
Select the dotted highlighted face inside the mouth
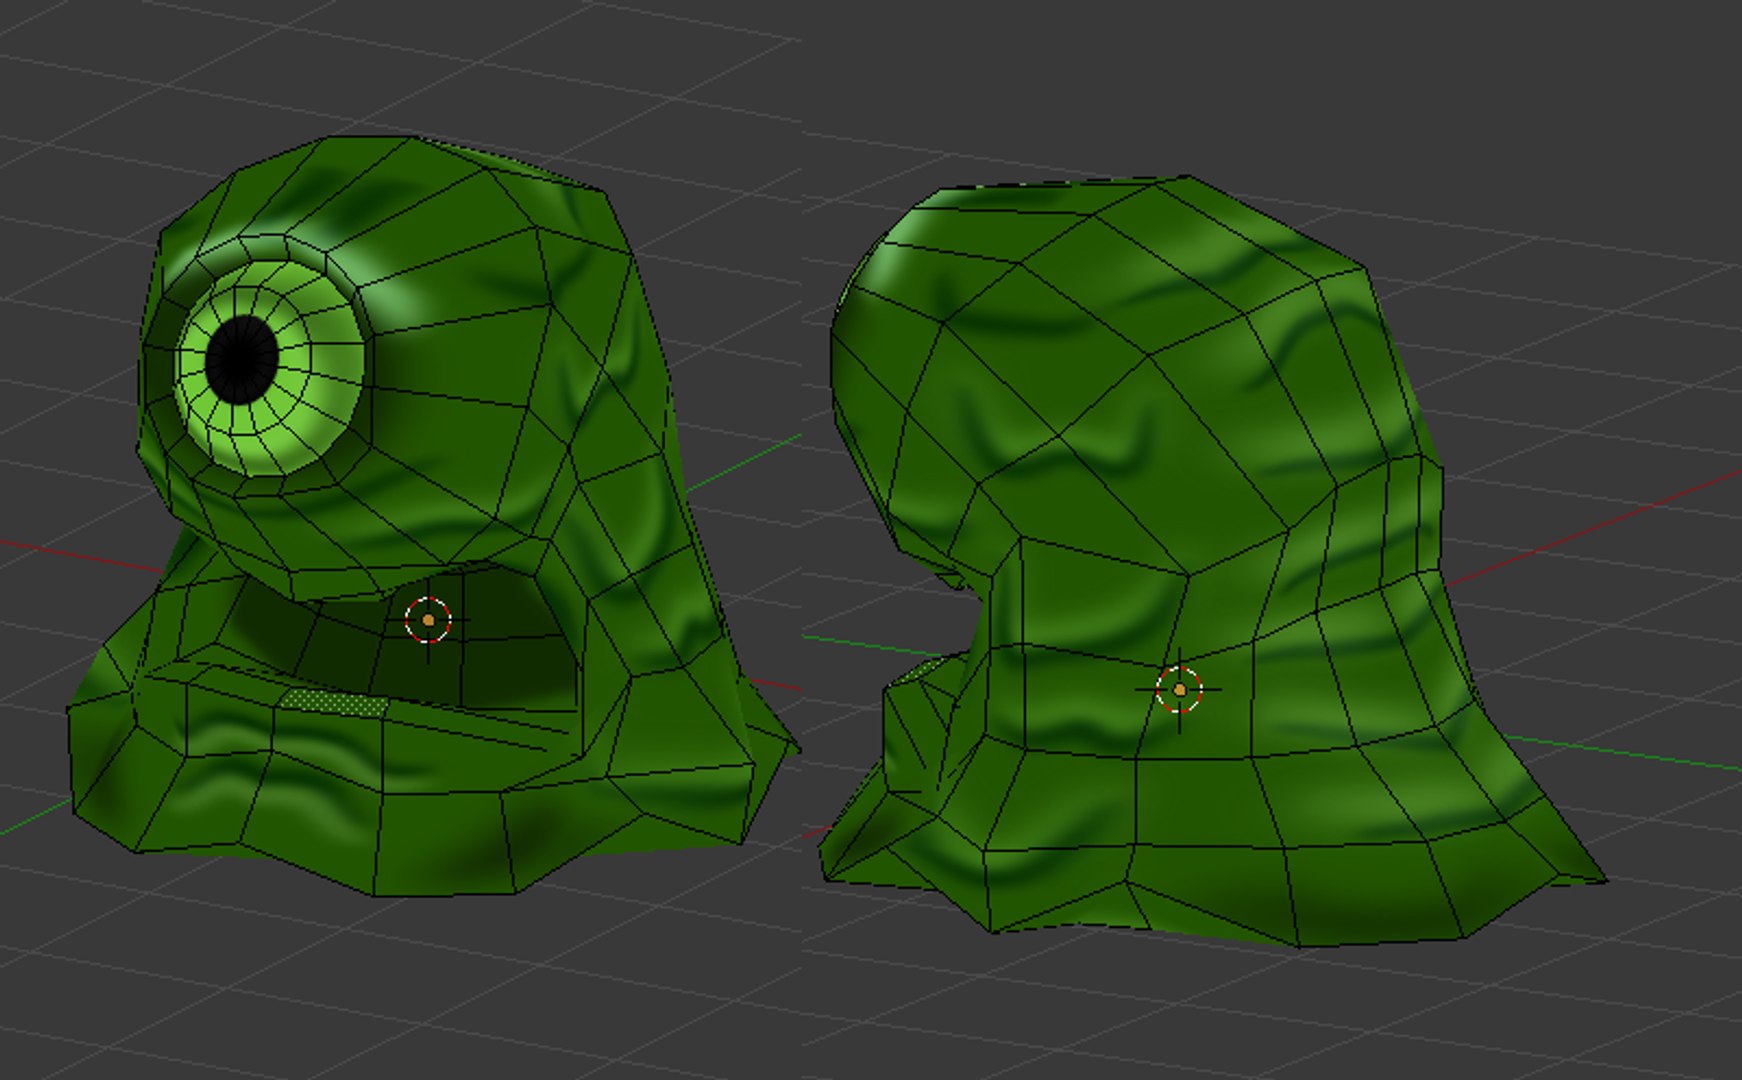335,703
